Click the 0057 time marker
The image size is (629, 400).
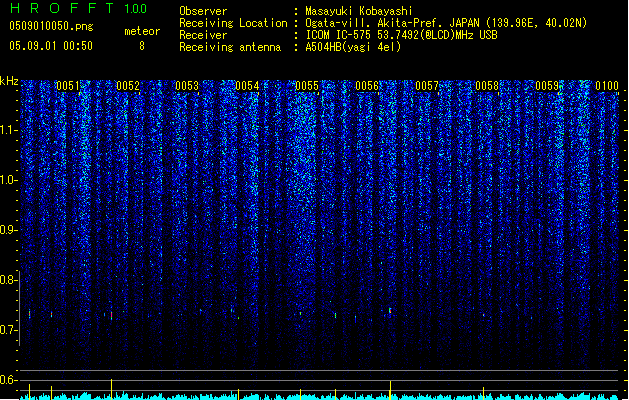(427, 86)
